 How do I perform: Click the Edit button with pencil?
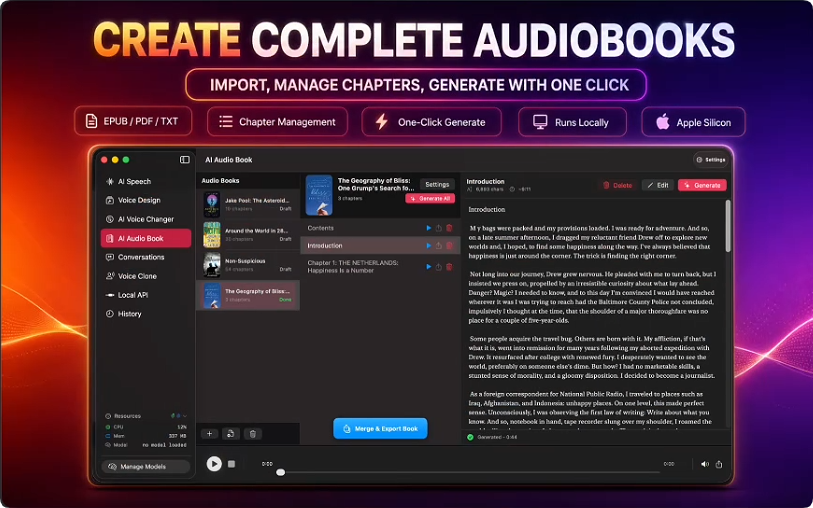658,185
